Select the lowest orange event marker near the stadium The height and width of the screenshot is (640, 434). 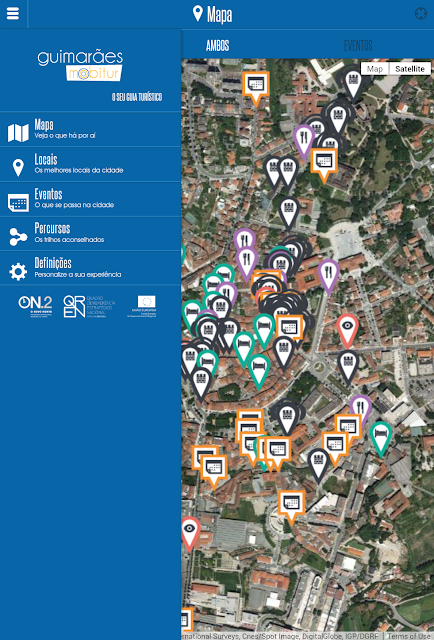pyautogui.click(x=292, y=507)
